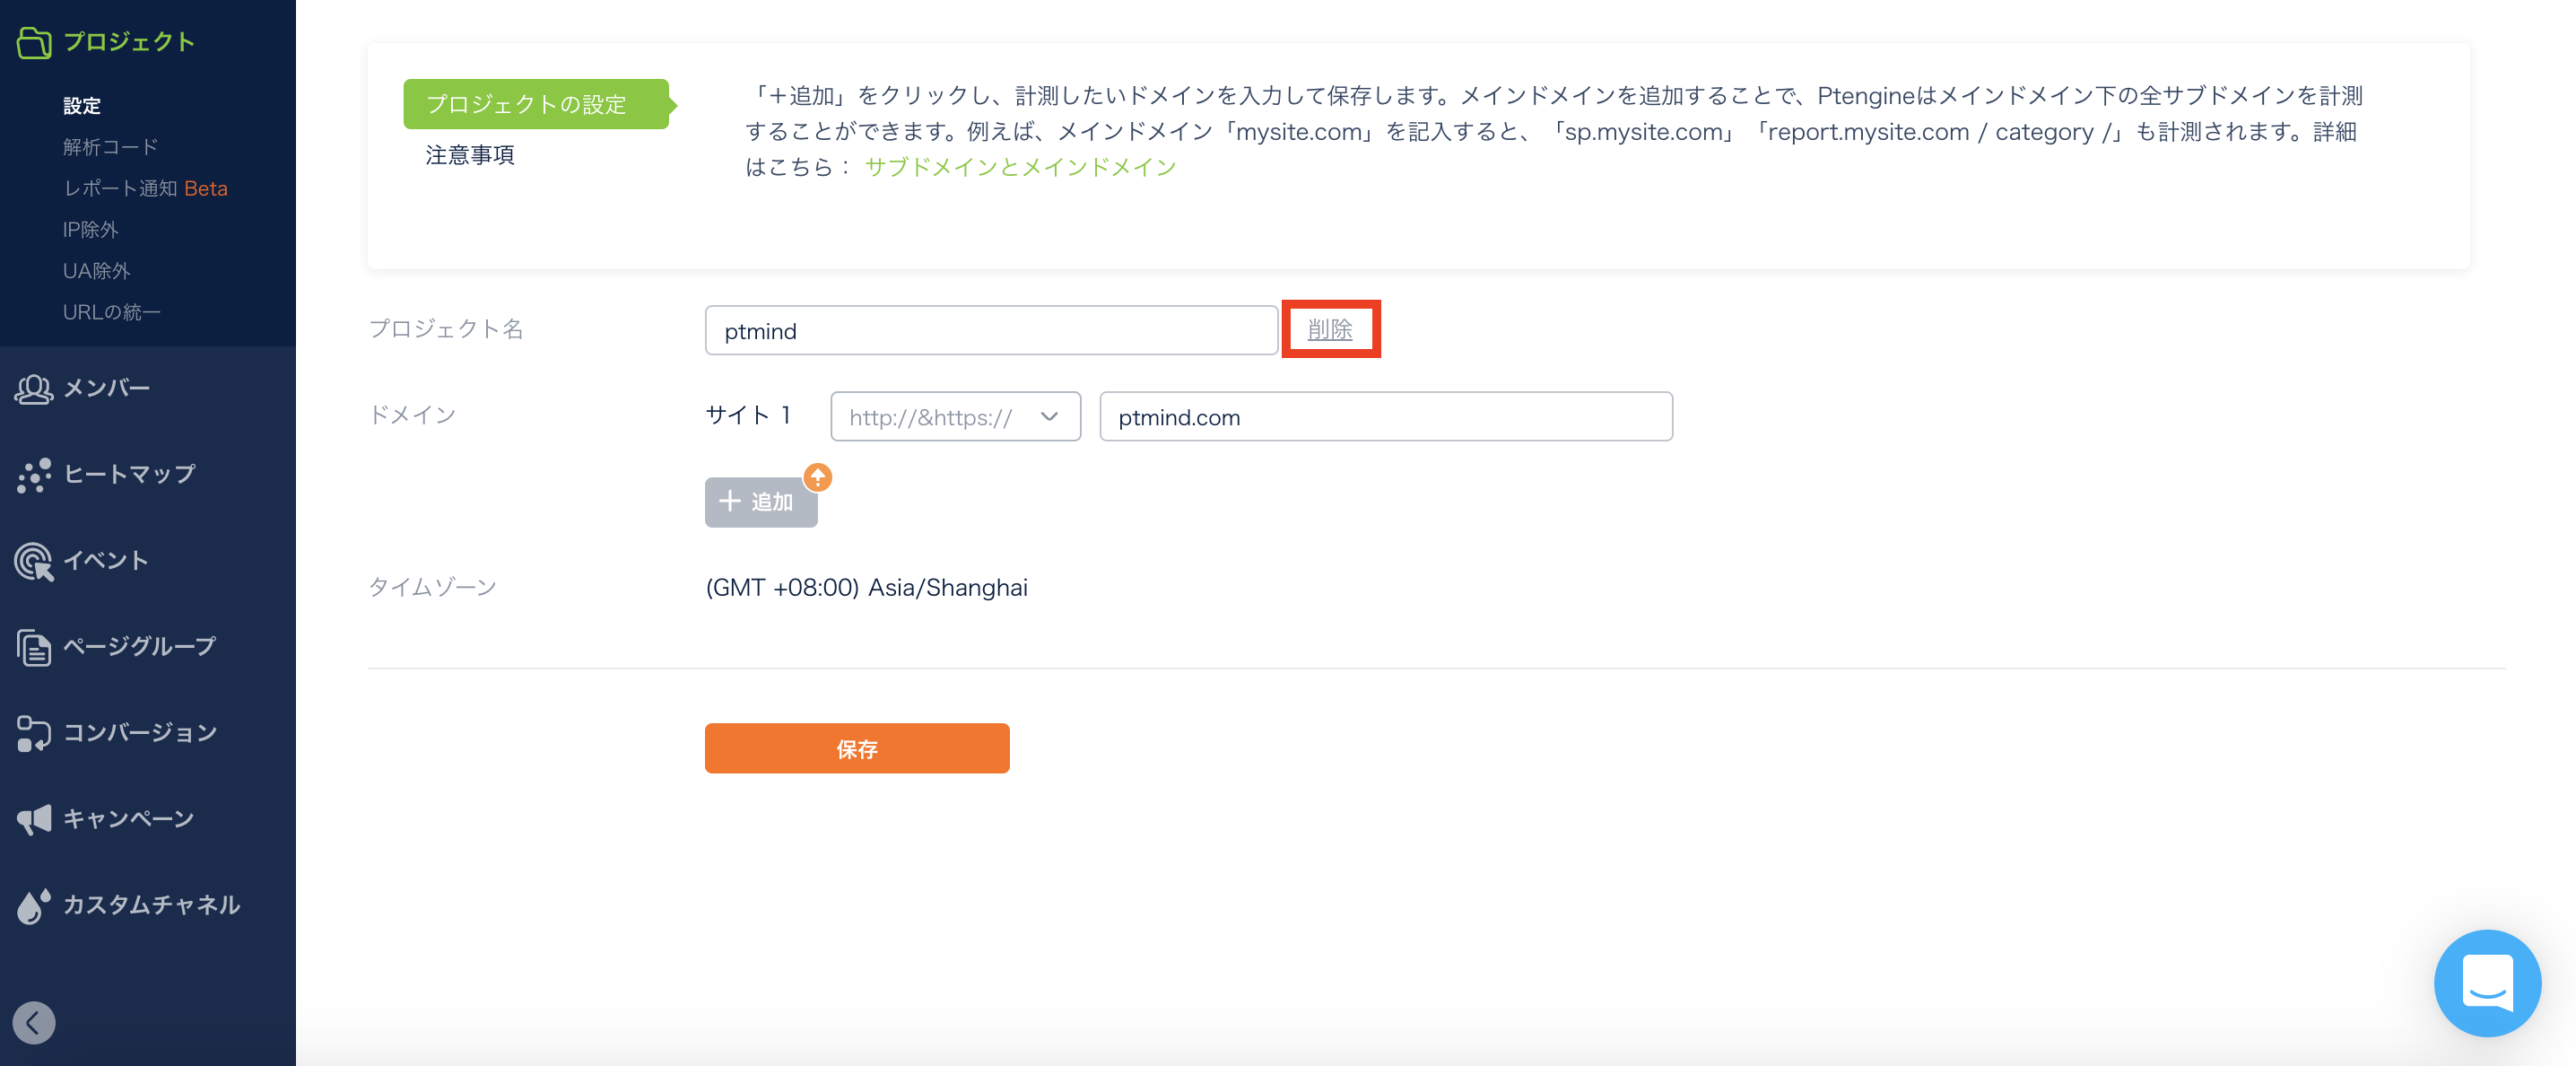The image size is (2576, 1066).
Task: Click the orange upgrade arrow badge
Action: click(x=818, y=477)
